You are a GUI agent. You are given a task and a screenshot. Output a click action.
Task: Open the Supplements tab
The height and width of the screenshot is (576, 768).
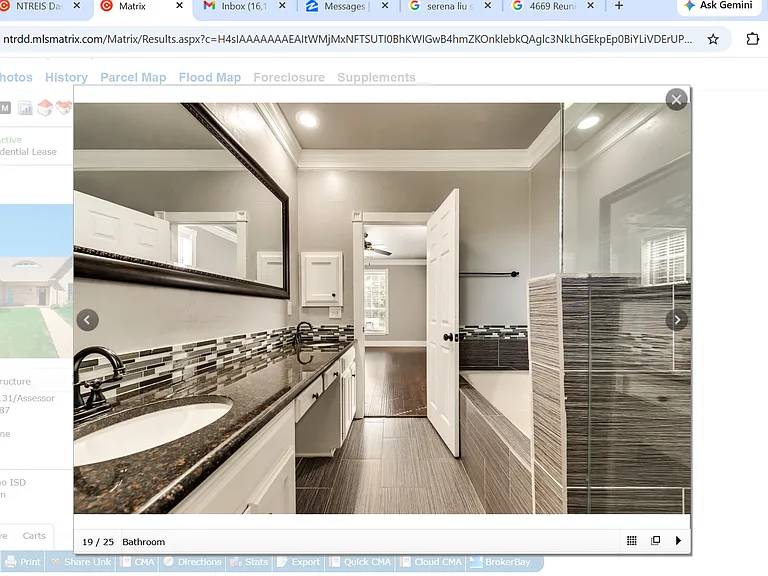pos(376,77)
